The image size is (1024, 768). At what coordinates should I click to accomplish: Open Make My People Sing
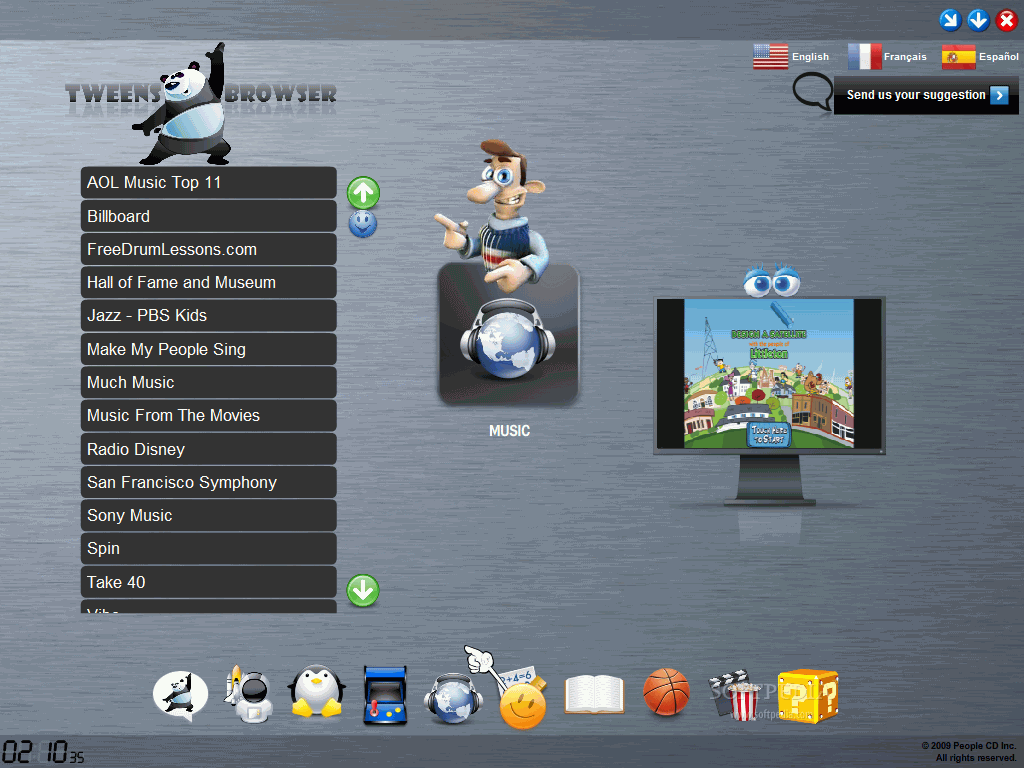coord(208,349)
